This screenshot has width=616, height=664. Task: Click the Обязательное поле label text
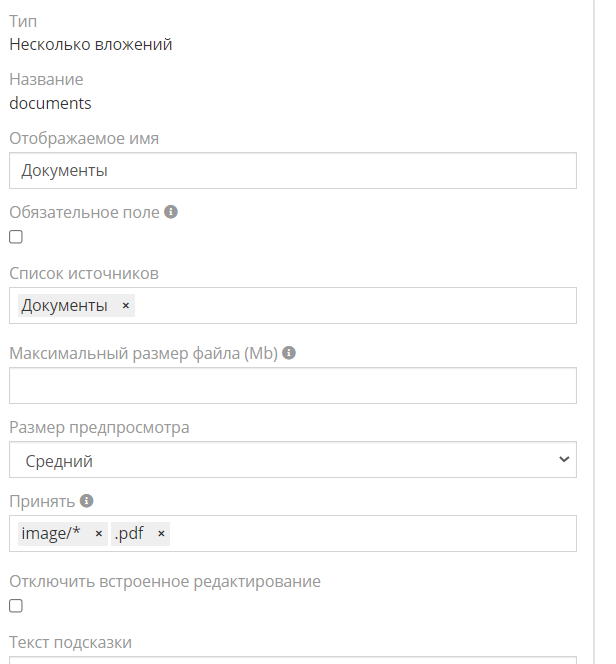(x=84, y=213)
